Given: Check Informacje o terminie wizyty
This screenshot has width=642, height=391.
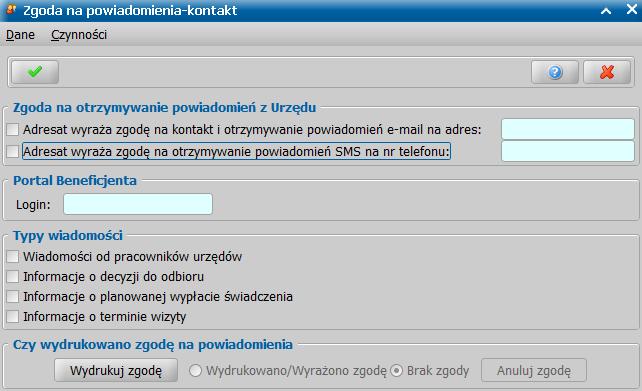Looking at the screenshot, I should [x=13, y=316].
